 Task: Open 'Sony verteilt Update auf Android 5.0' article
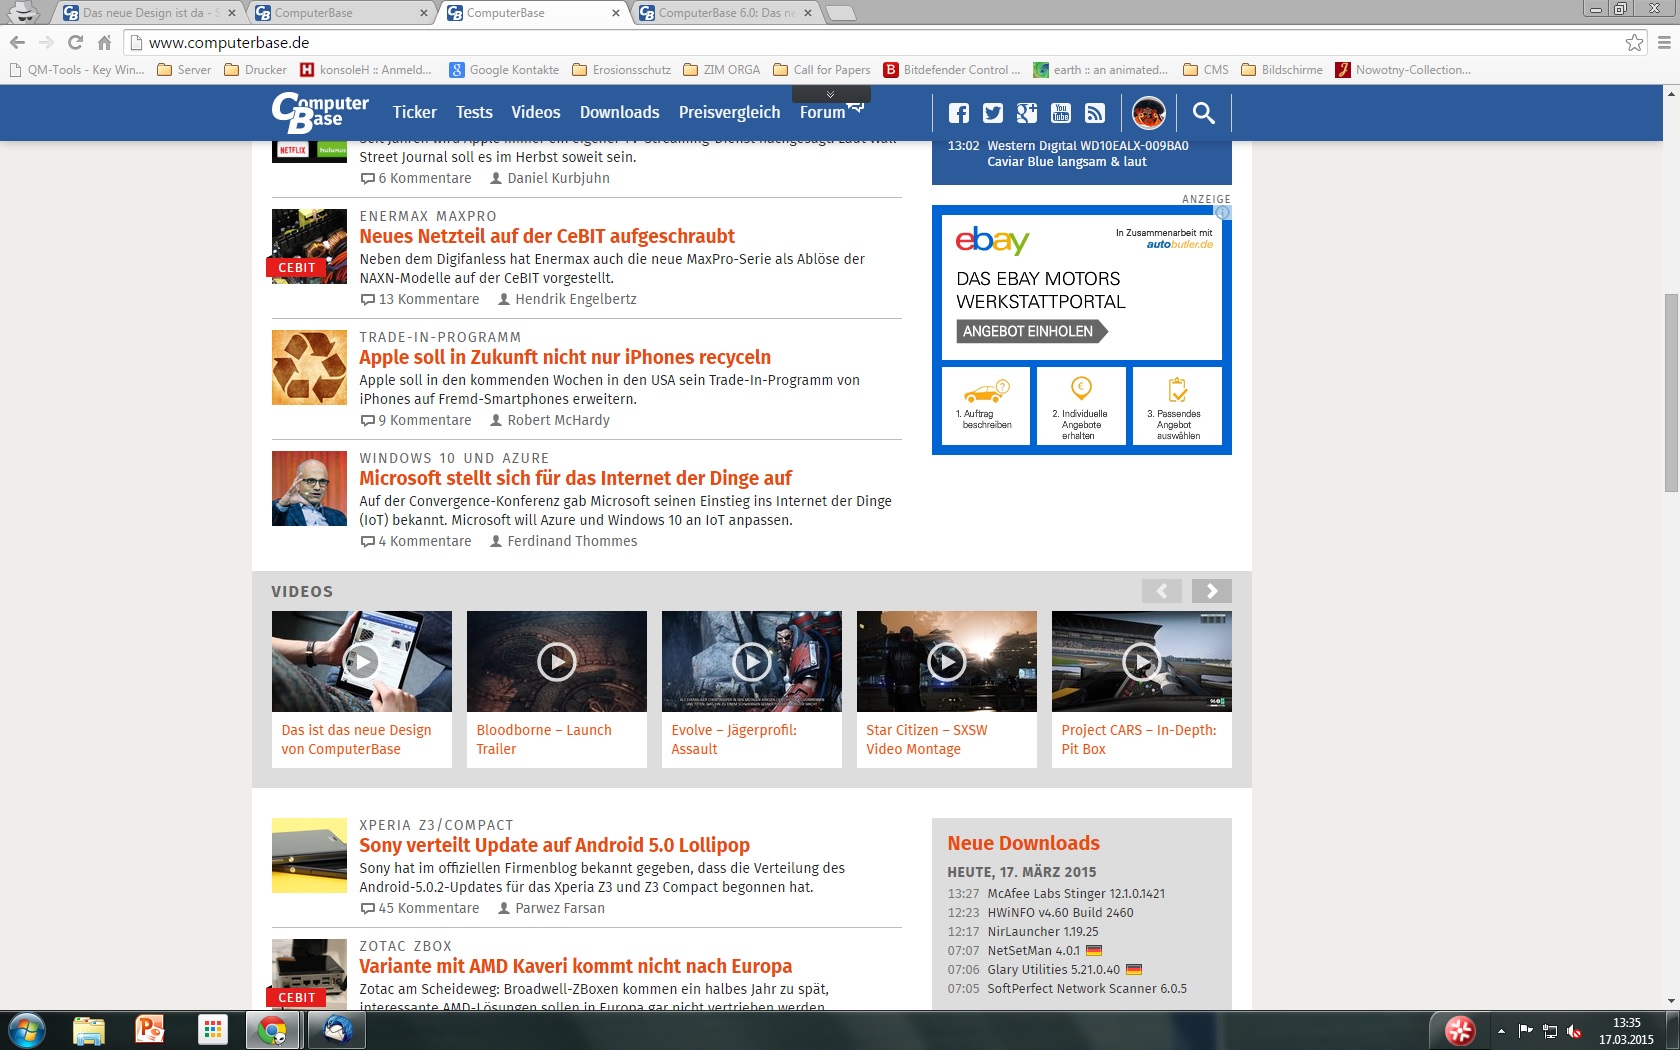pyautogui.click(x=554, y=845)
